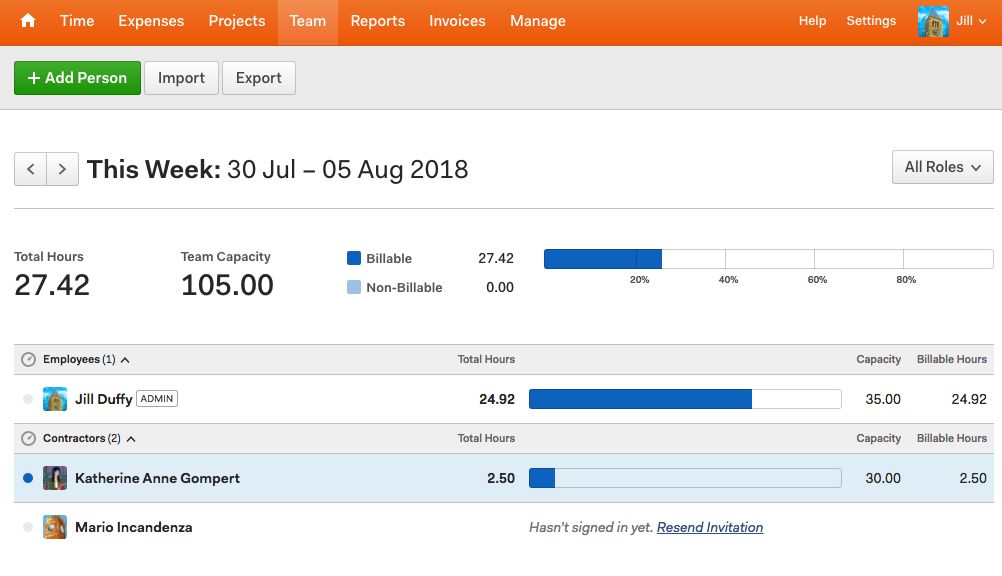The image size is (1002, 576).
Task: Click the clock icon beside Contractors
Action: pyautogui.click(x=28, y=438)
